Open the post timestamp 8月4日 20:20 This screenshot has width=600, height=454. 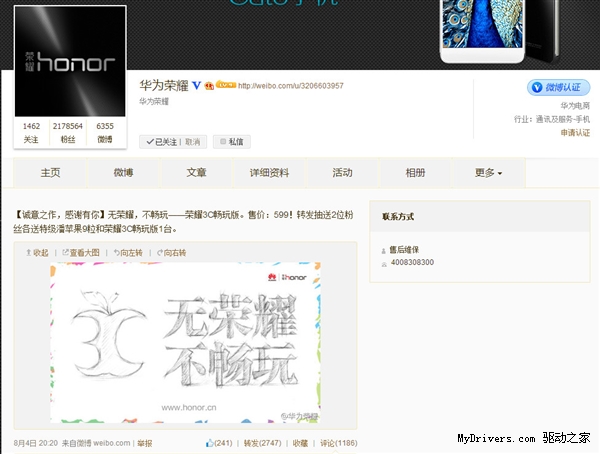[36, 443]
